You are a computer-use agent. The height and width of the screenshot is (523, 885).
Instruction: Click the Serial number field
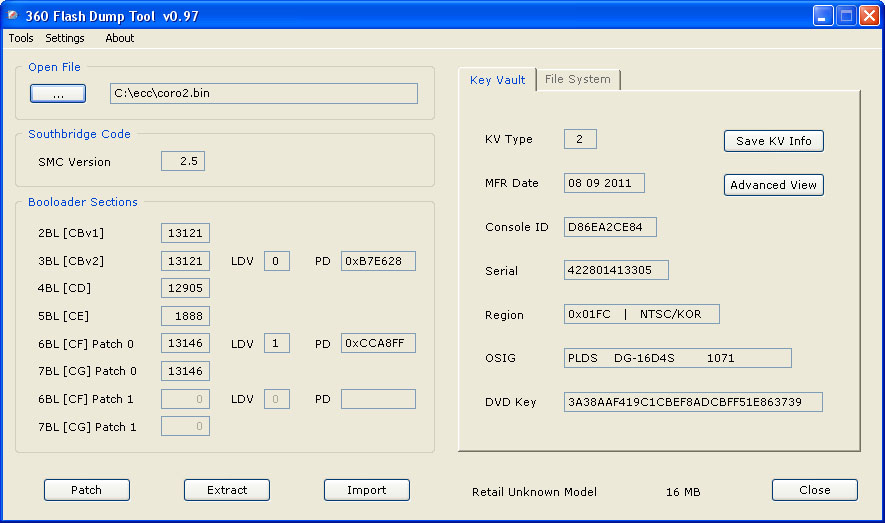point(616,270)
